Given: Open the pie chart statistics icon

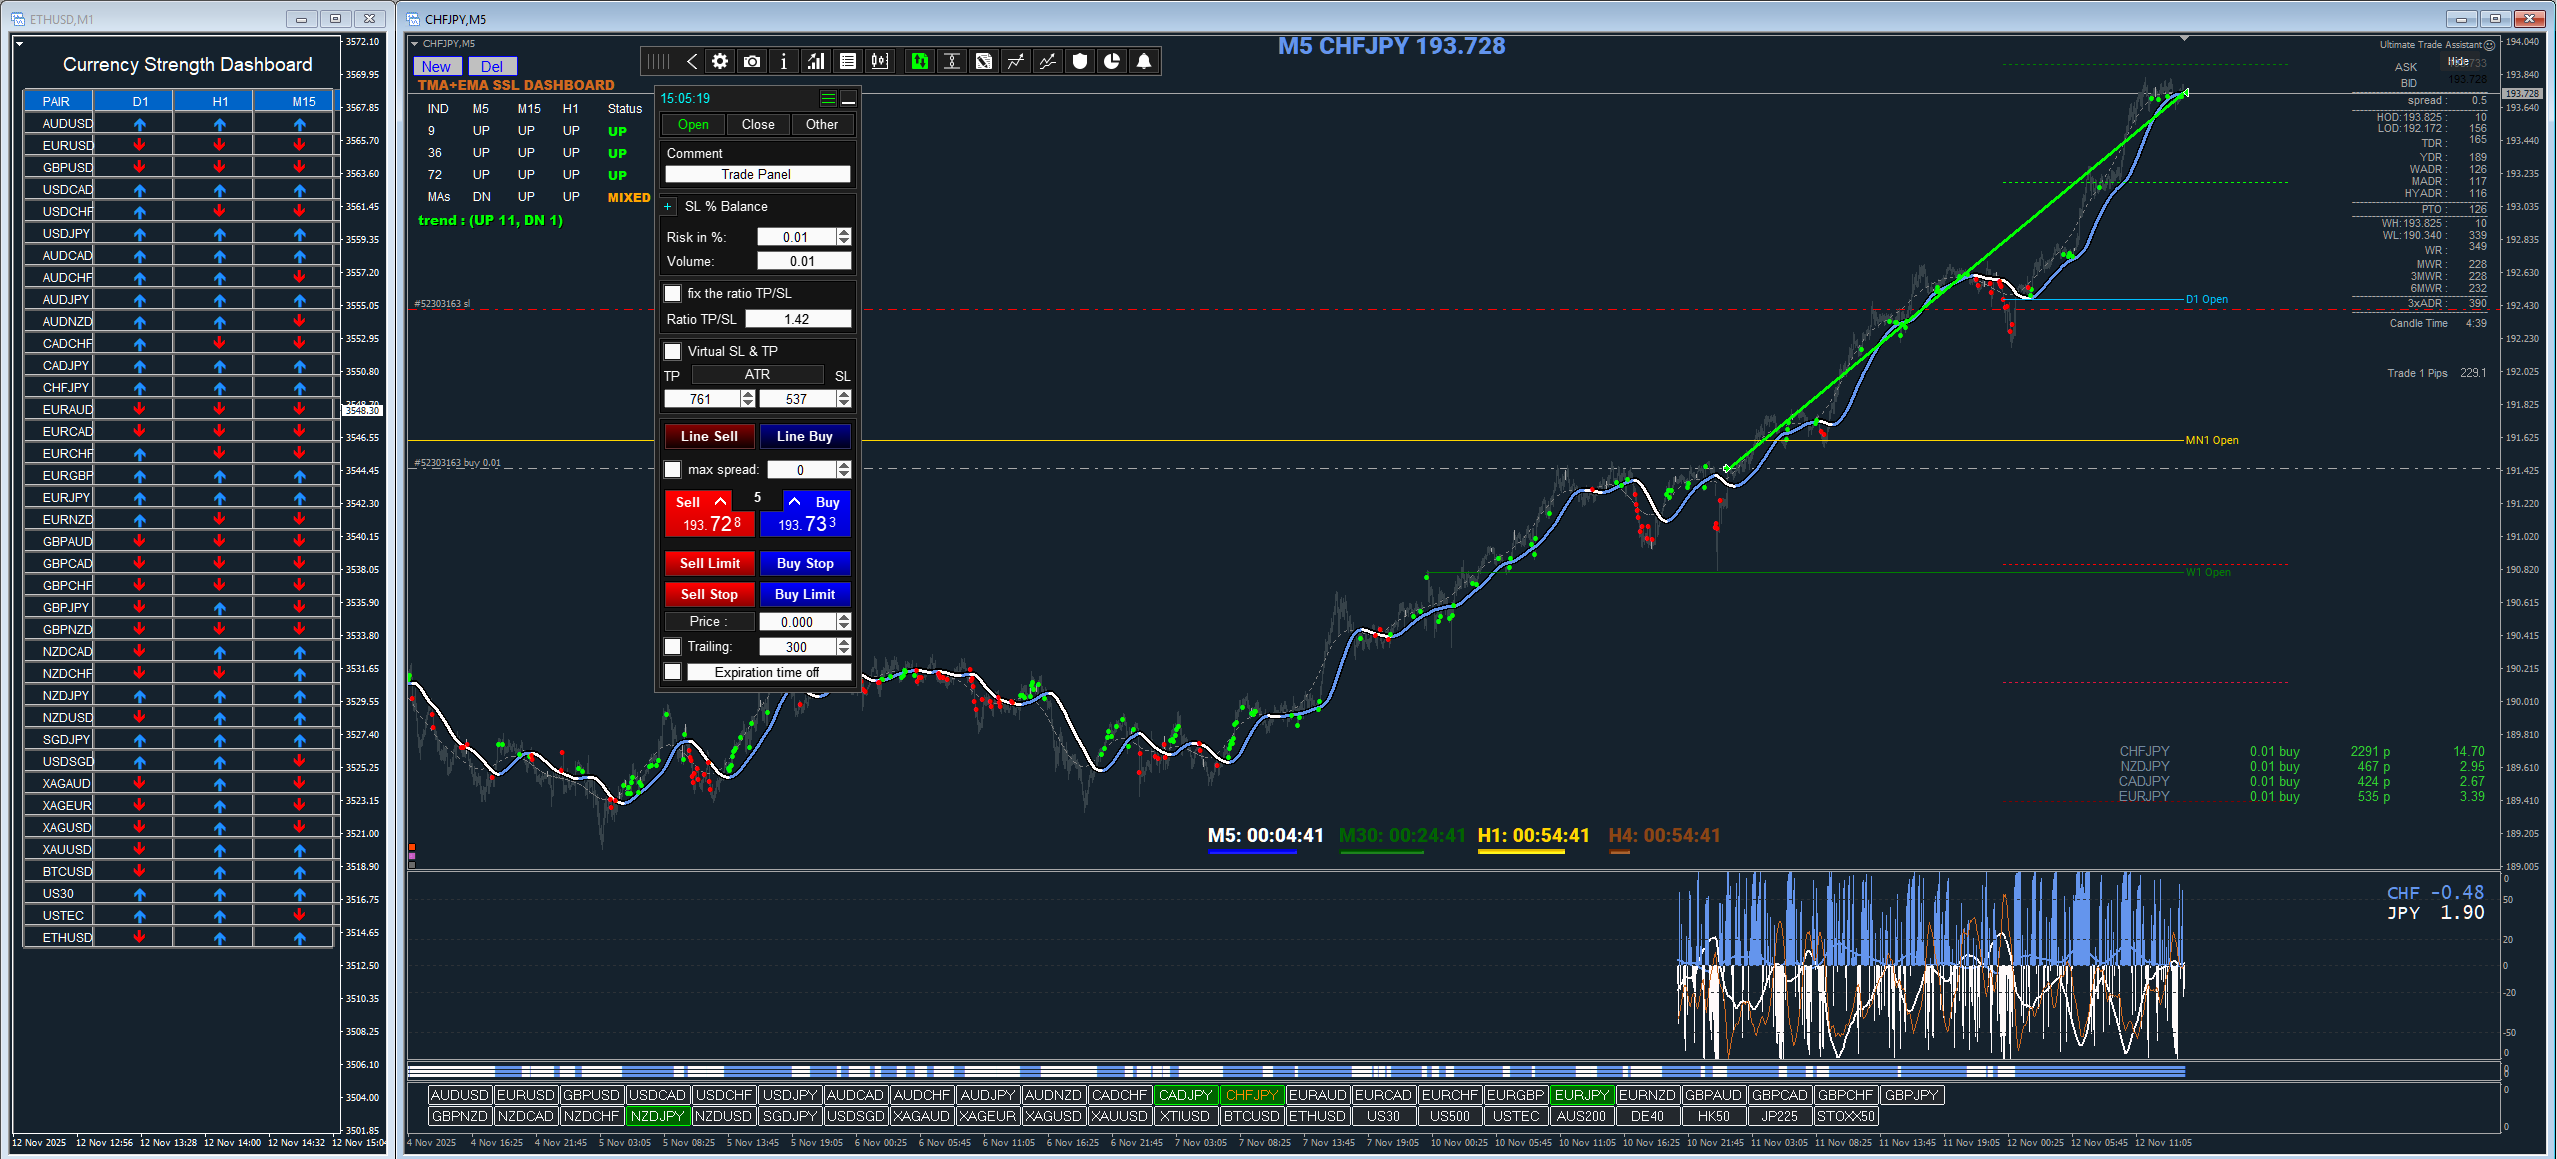Looking at the screenshot, I should click(1112, 62).
